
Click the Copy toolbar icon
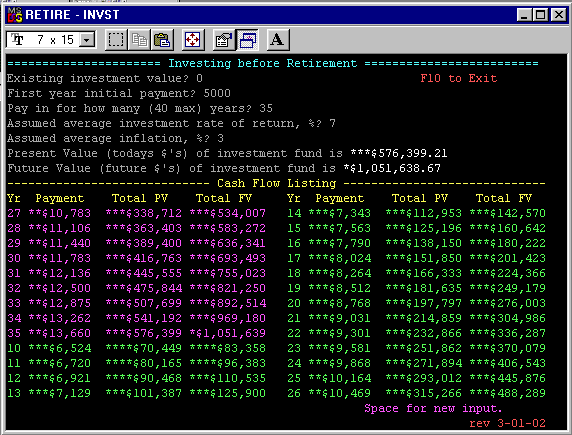(139, 40)
